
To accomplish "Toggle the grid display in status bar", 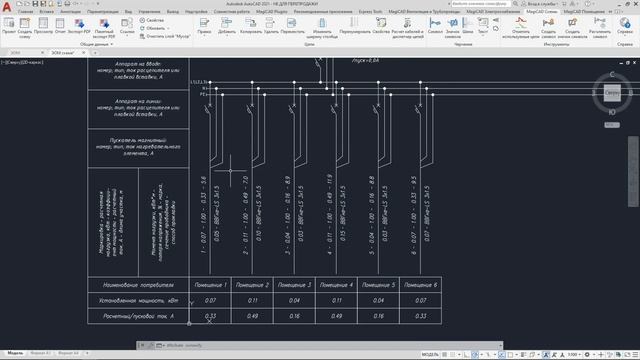I will point(444,355).
